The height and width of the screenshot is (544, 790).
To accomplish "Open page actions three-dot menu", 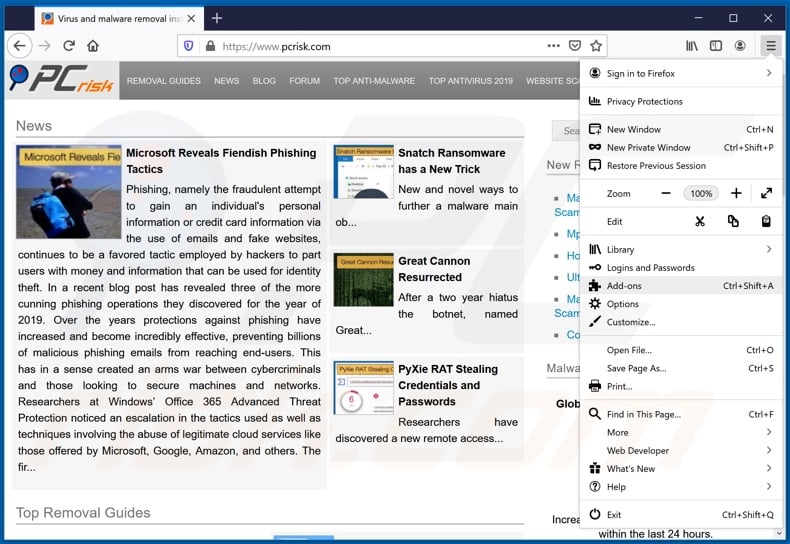I will pos(553,46).
